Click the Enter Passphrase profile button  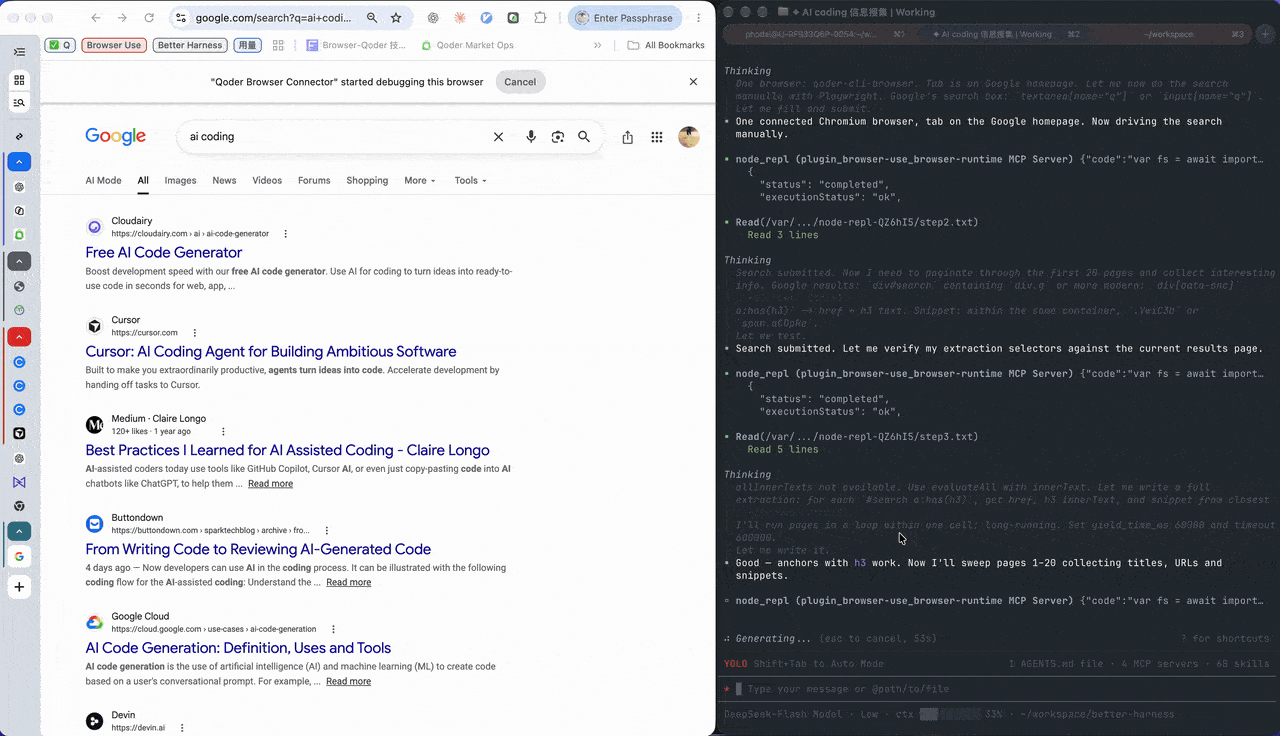click(x=625, y=18)
